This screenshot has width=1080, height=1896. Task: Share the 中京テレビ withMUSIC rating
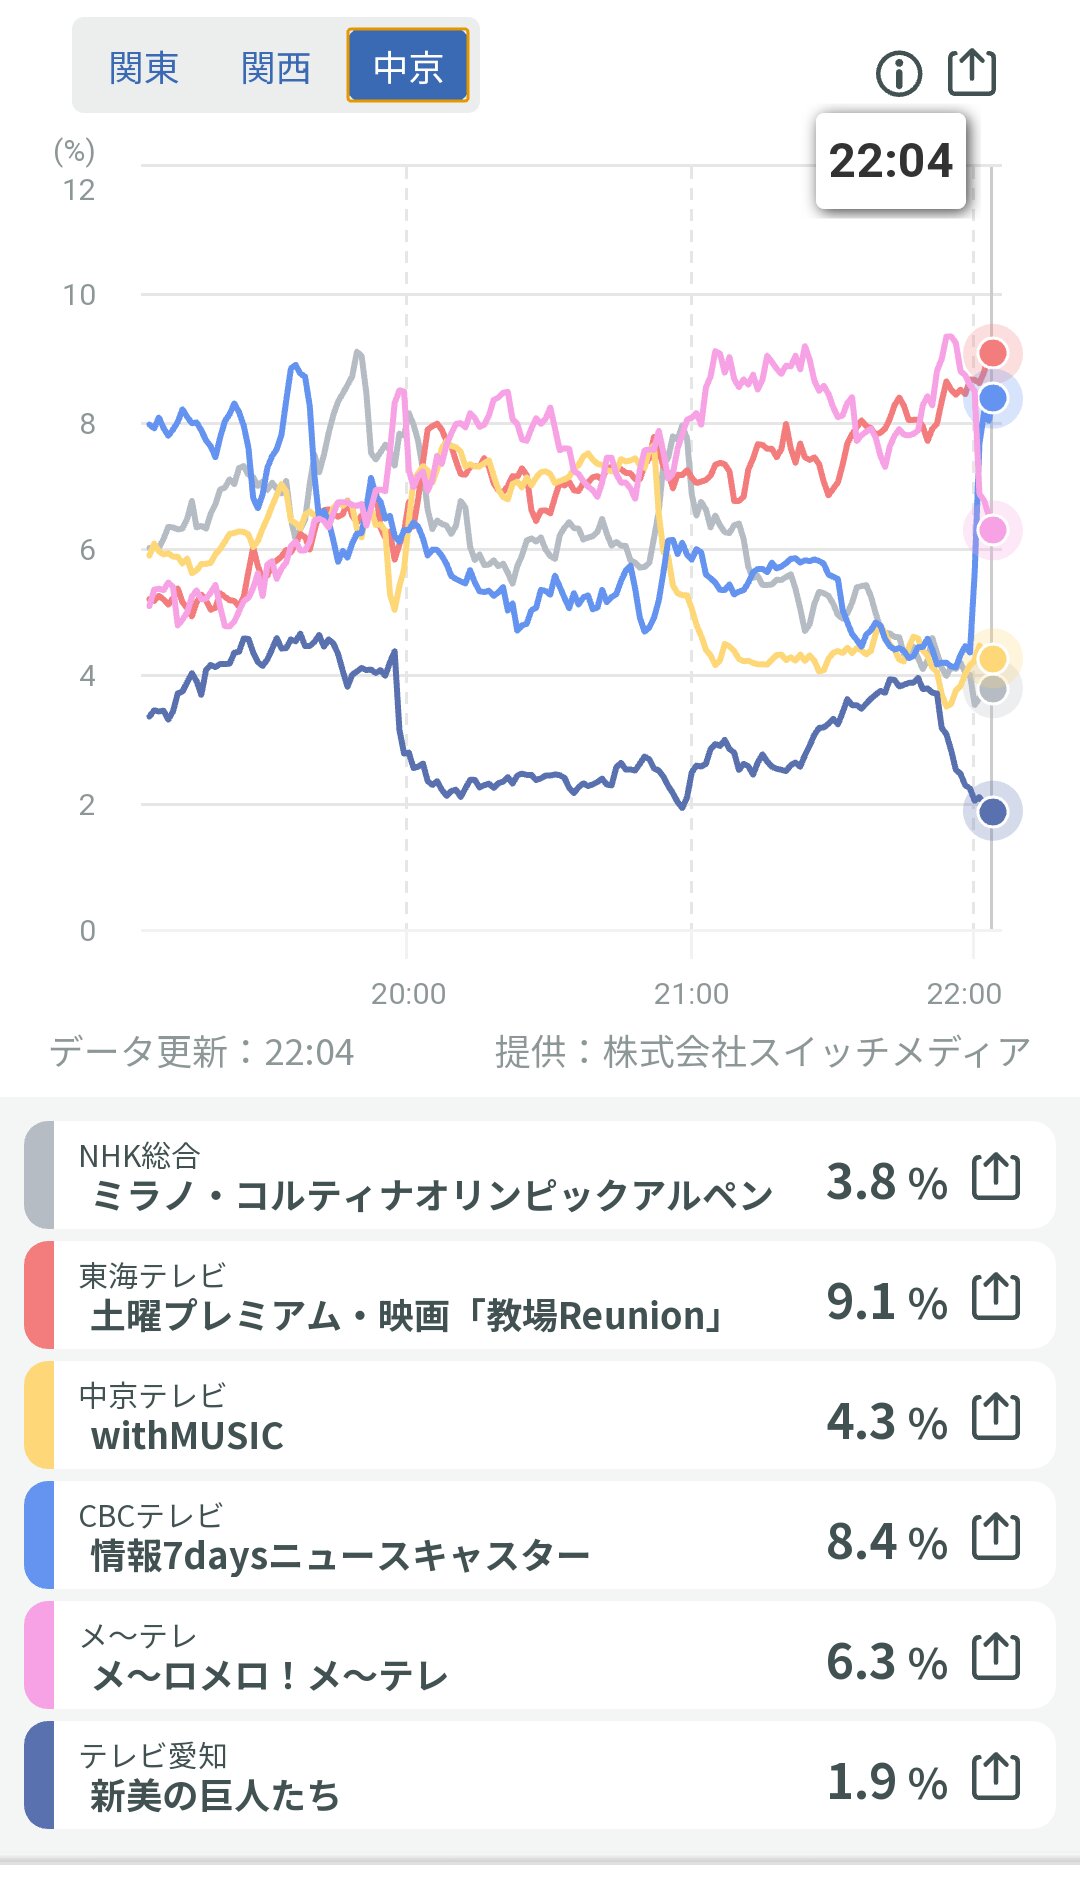coord(996,1416)
